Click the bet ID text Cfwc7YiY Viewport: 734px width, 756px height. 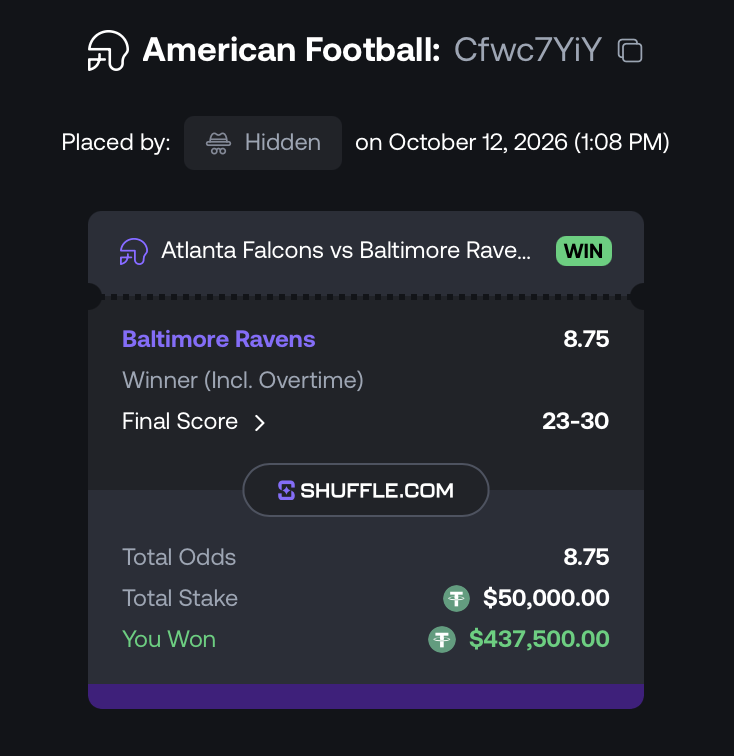click(528, 50)
